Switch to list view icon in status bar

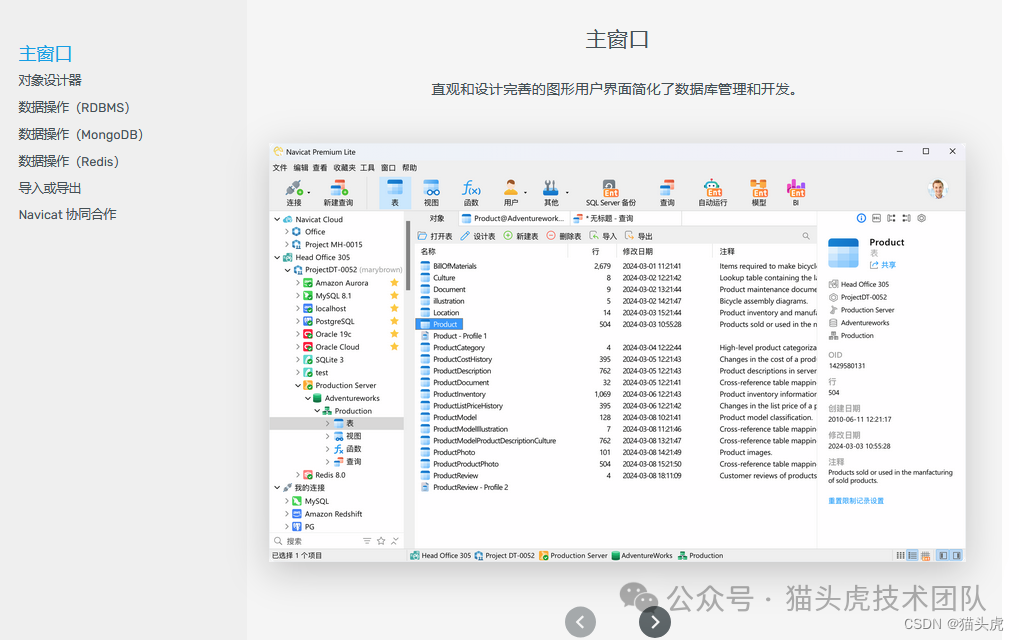(900, 556)
